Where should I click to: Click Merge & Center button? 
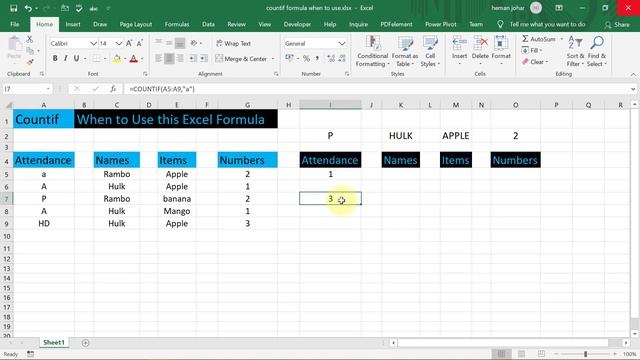(x=241, y=59)
